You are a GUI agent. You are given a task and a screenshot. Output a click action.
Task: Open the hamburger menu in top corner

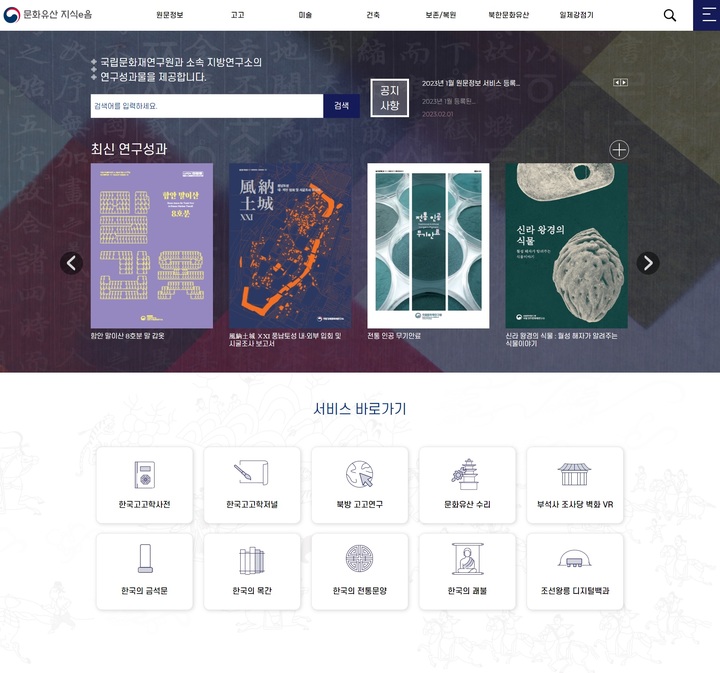click(x=707, y=15)
